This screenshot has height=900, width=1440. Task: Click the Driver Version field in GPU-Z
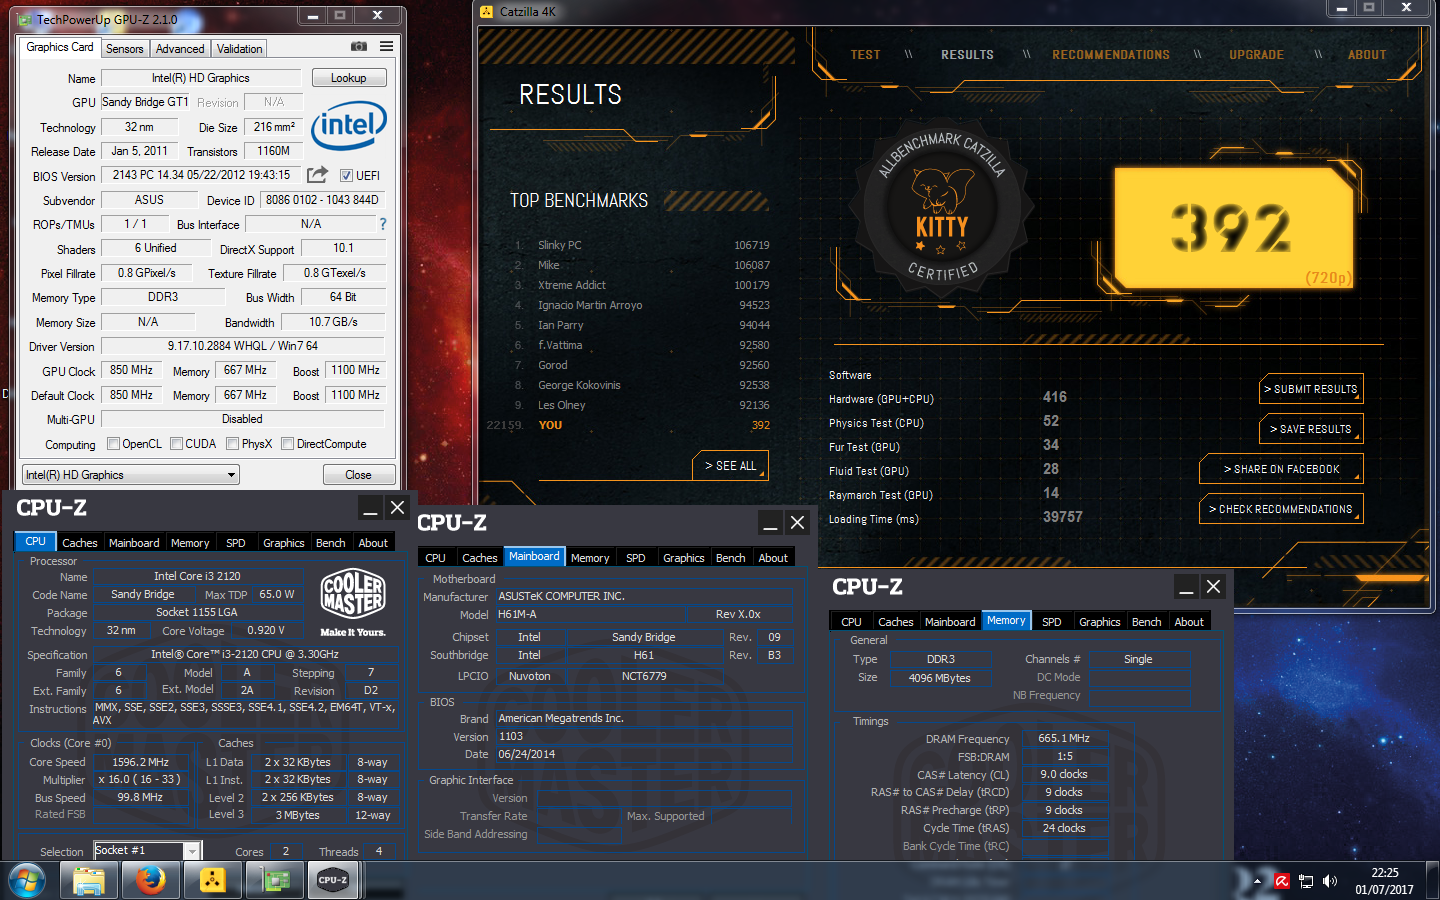point(243,346)
